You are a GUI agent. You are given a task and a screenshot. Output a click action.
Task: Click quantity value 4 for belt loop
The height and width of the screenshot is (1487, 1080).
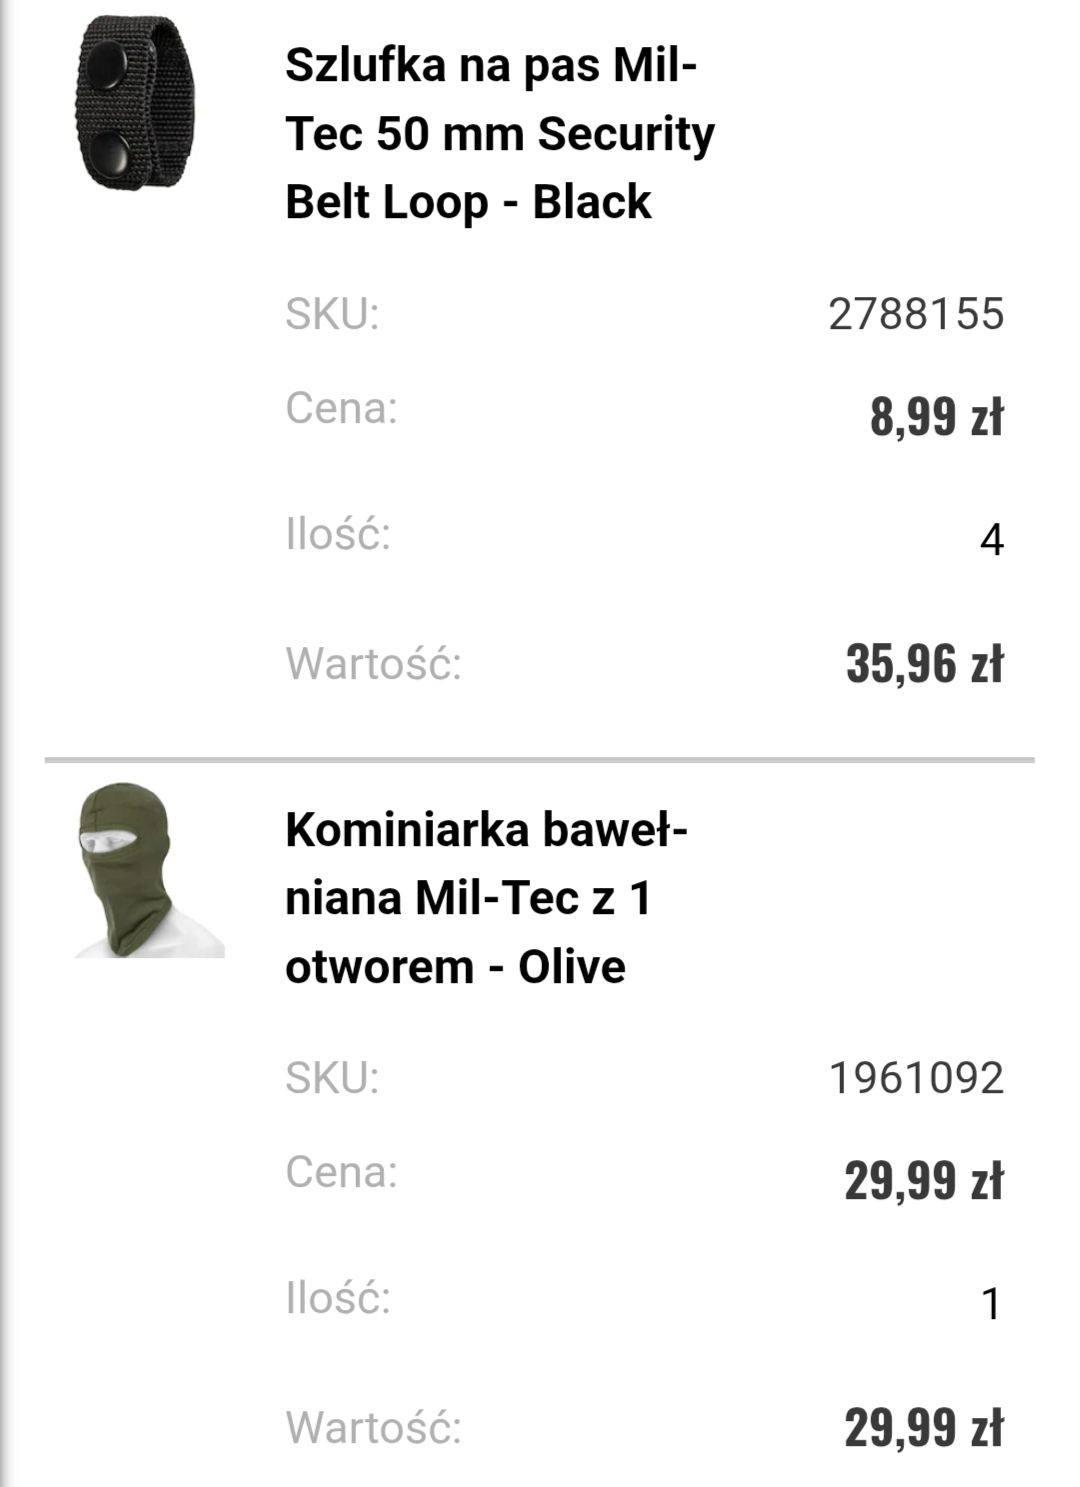pyautogui.click(x=991, y=540)
